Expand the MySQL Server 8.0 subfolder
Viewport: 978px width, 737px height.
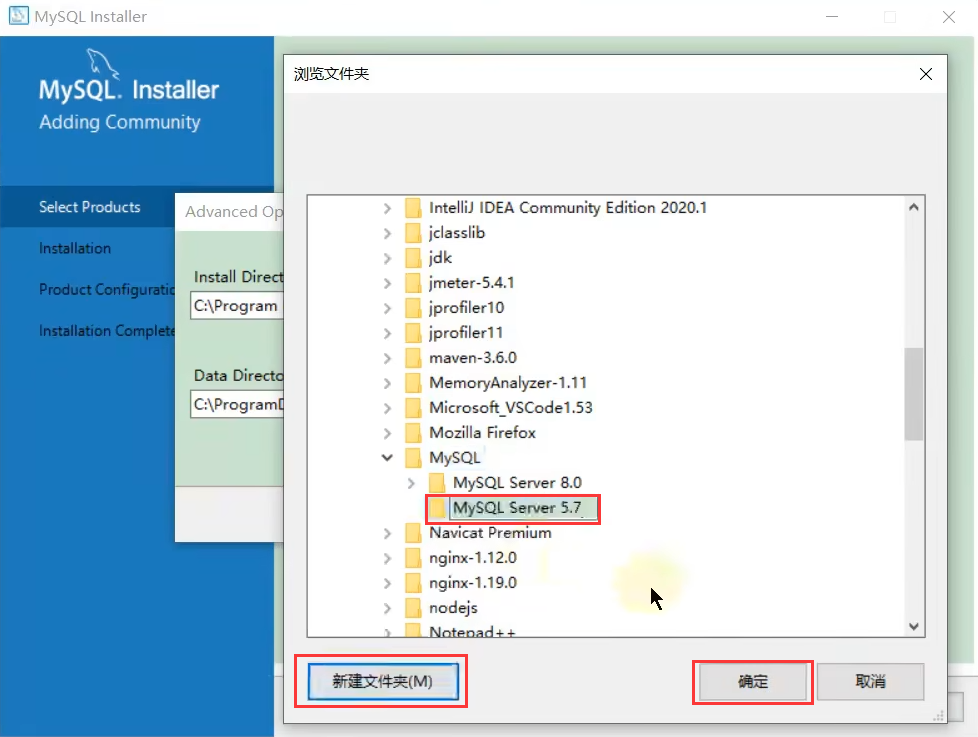tap(411, 483)
